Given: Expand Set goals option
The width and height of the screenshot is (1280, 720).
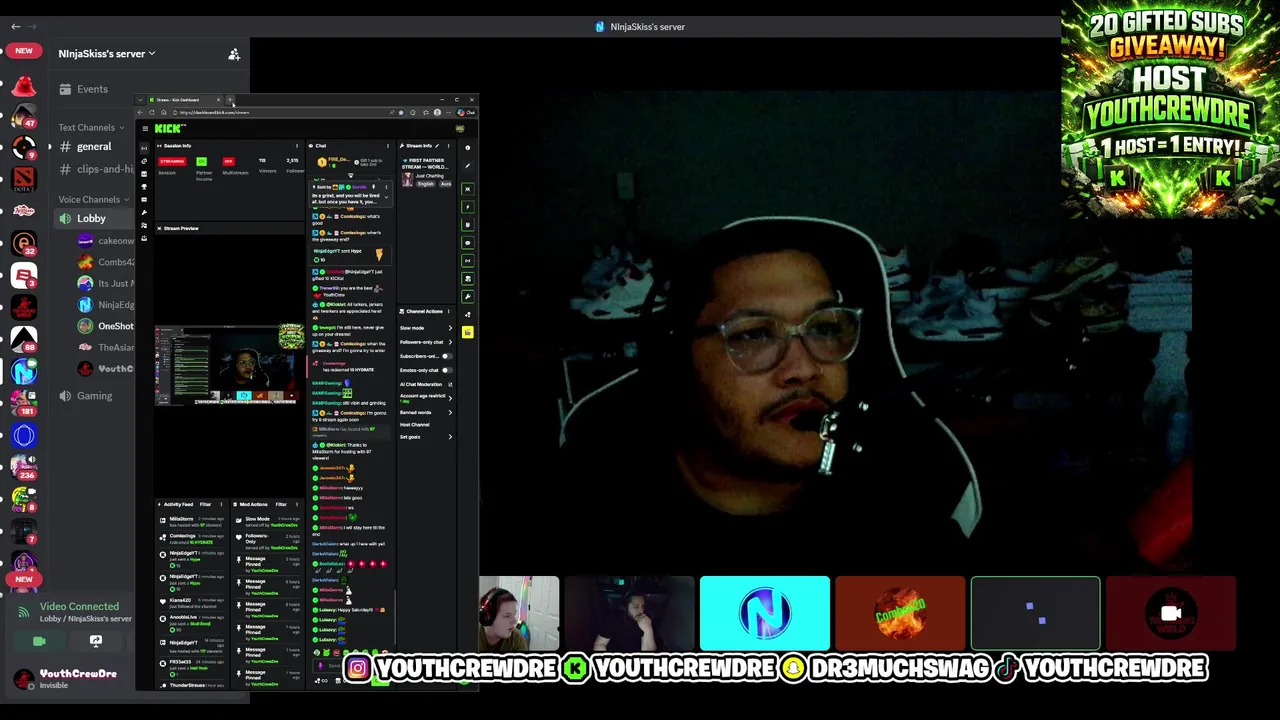Looking at the screenshot, I should pyautogui.click(x=426, y=437).
